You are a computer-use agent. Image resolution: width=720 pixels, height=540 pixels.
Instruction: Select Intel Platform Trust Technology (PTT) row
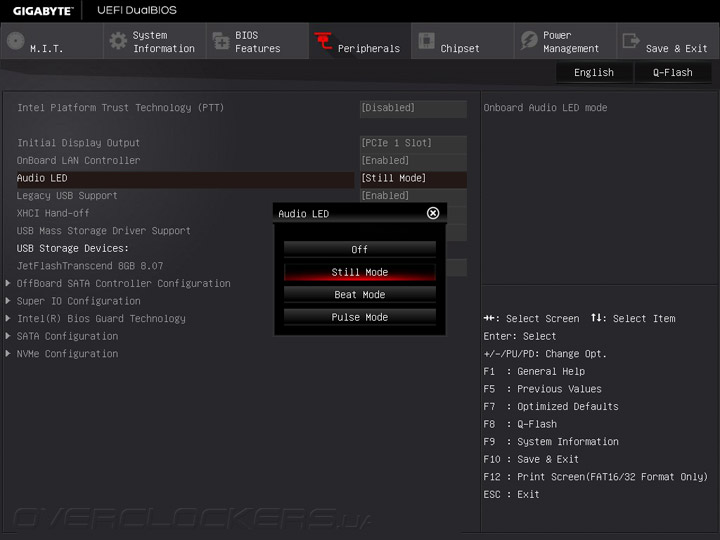[x=121, y=108]
